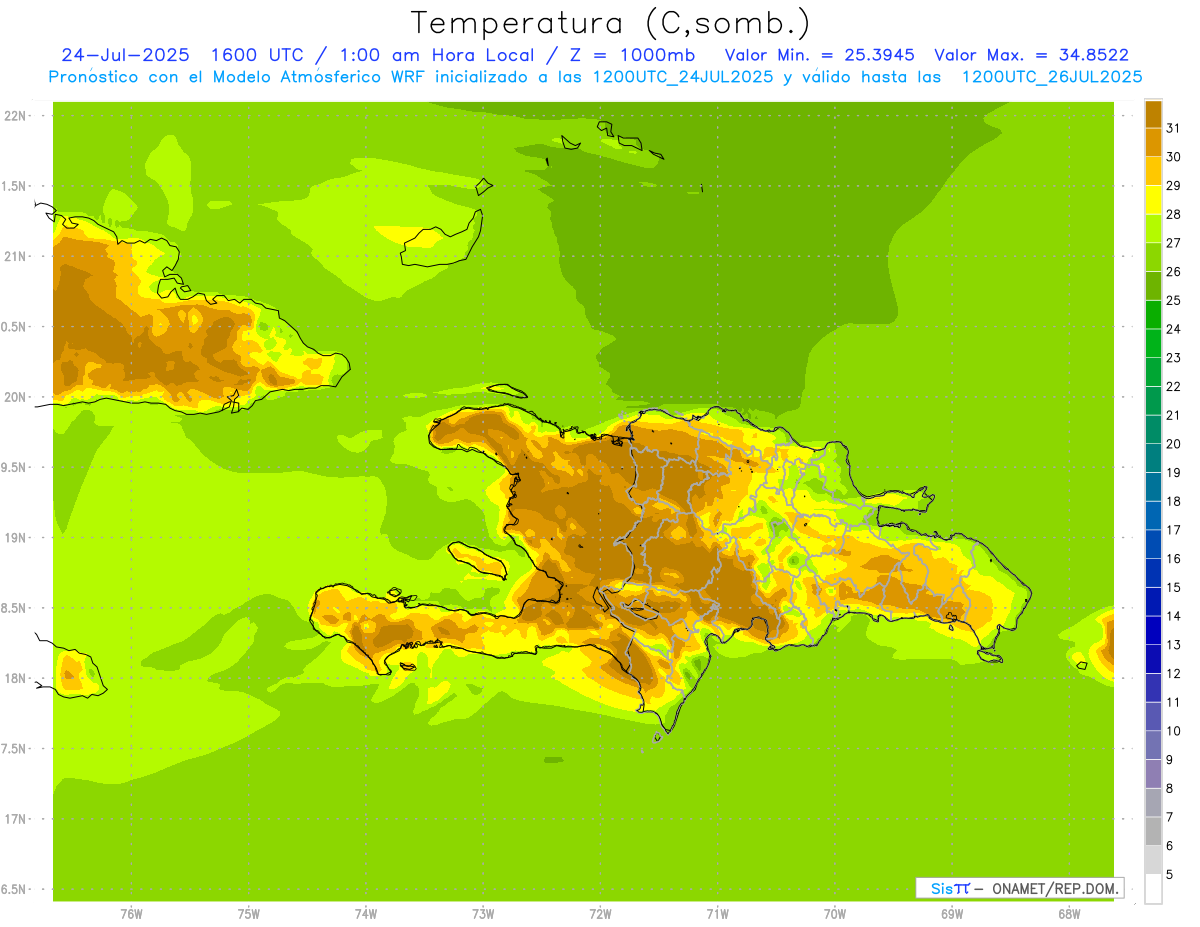Click the gray colorbar swatch between 6 and 7
Image resolution: width=1200 pixels, height=927 pixels.
point(1153,831)
